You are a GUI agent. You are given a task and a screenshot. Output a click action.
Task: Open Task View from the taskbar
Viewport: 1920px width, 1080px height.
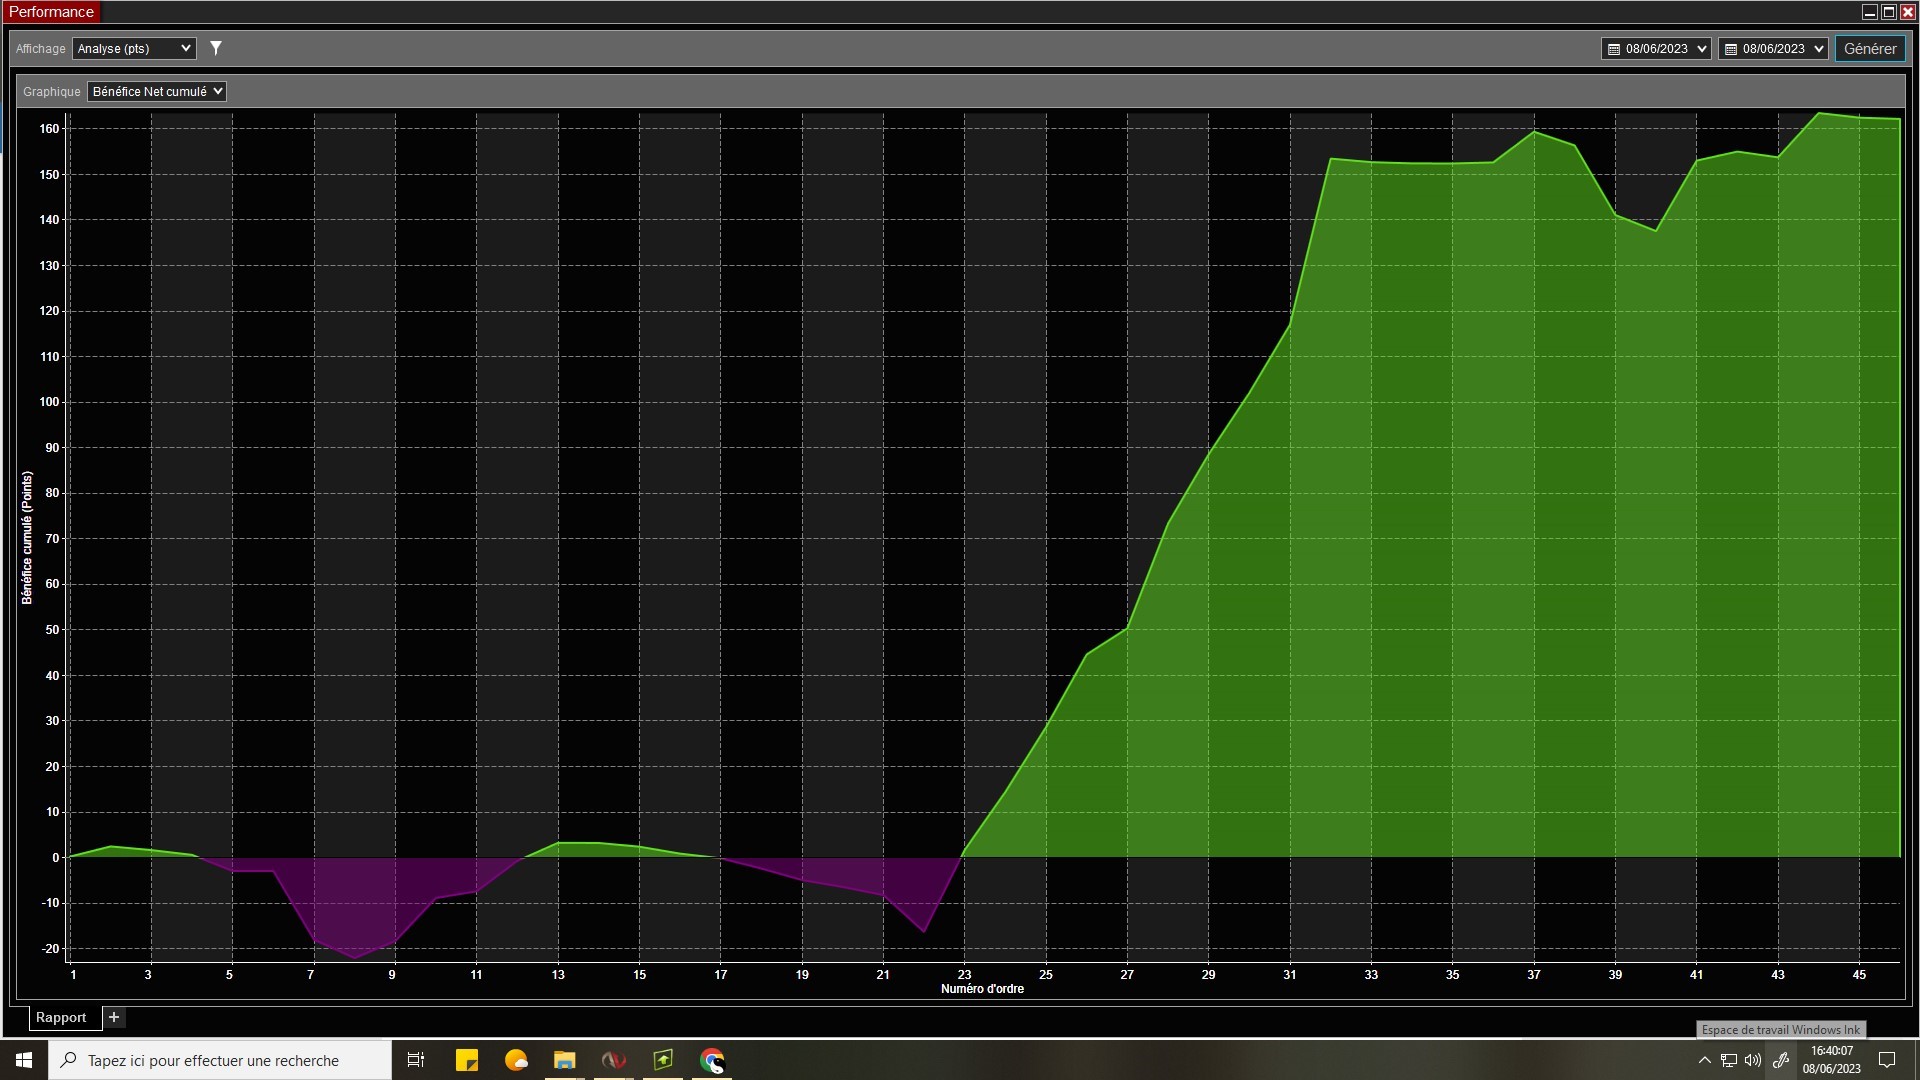tap(416, 1060)
